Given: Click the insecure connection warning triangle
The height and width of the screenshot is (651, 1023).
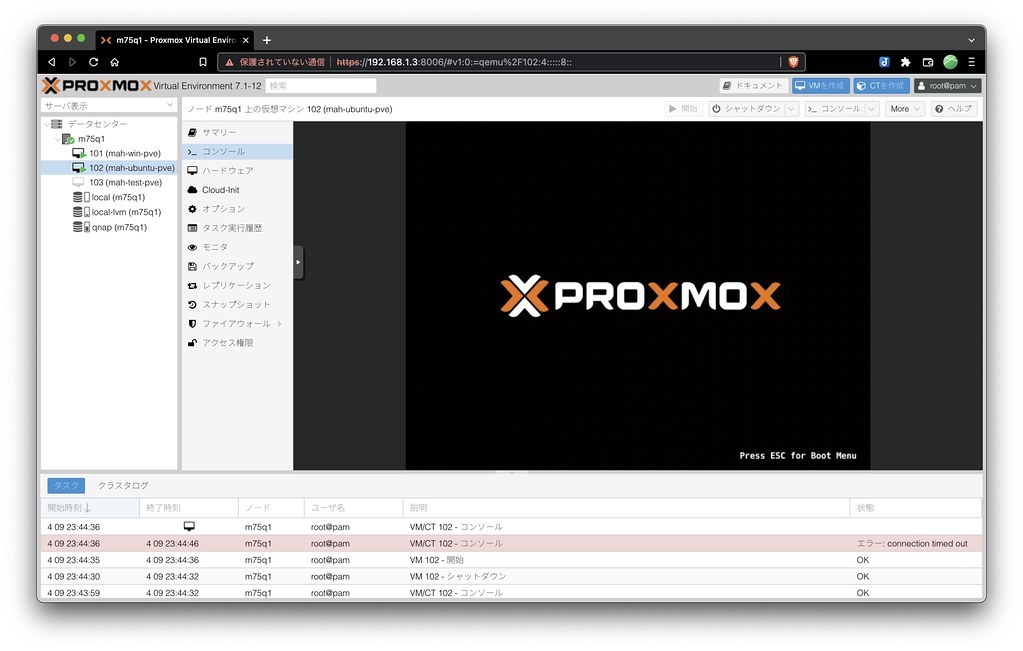Looking at the screenshot, I should point(229,62).
